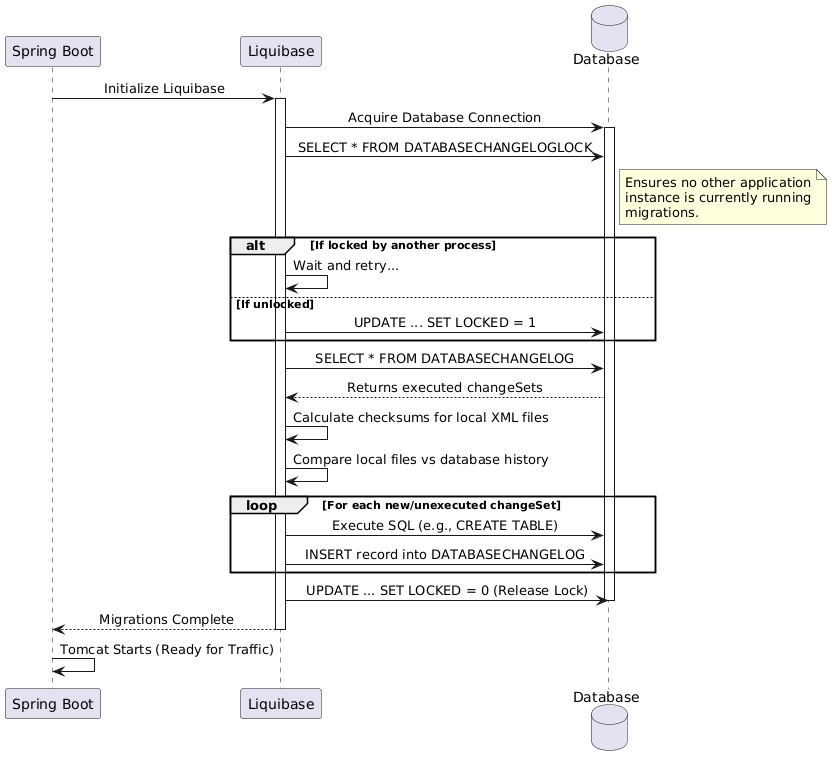Click the 'Migrations Complete' reply label
832x766 pixels.
pyautogui.click(x=166, y=620)
